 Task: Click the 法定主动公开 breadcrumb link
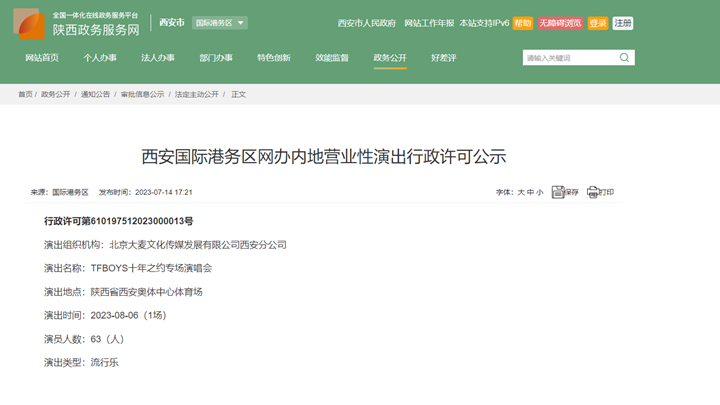pos(197,94)
